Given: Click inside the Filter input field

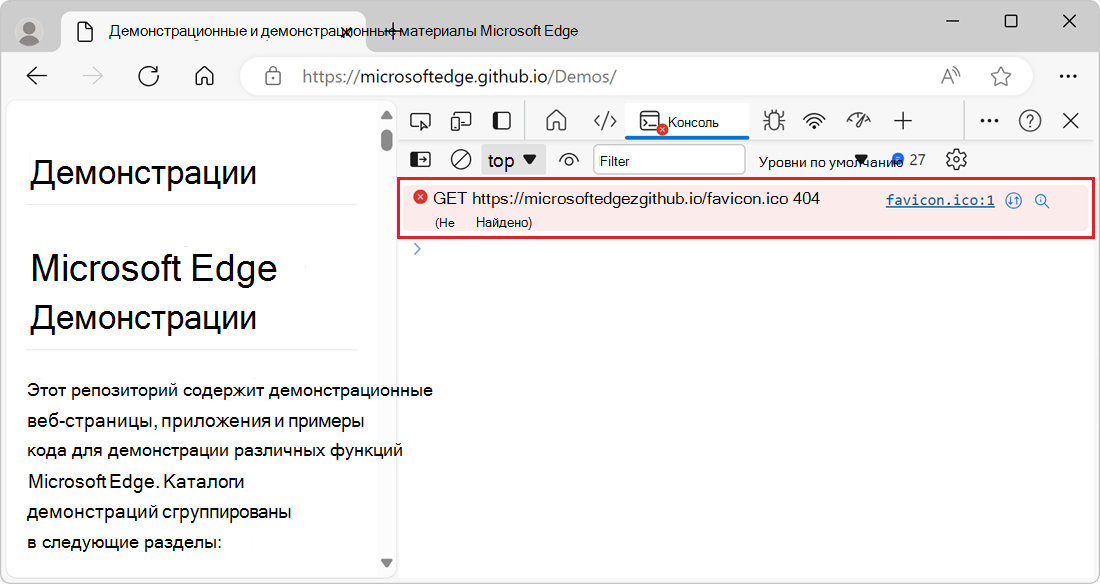Looking at the screenshot, I should [669, 159].
